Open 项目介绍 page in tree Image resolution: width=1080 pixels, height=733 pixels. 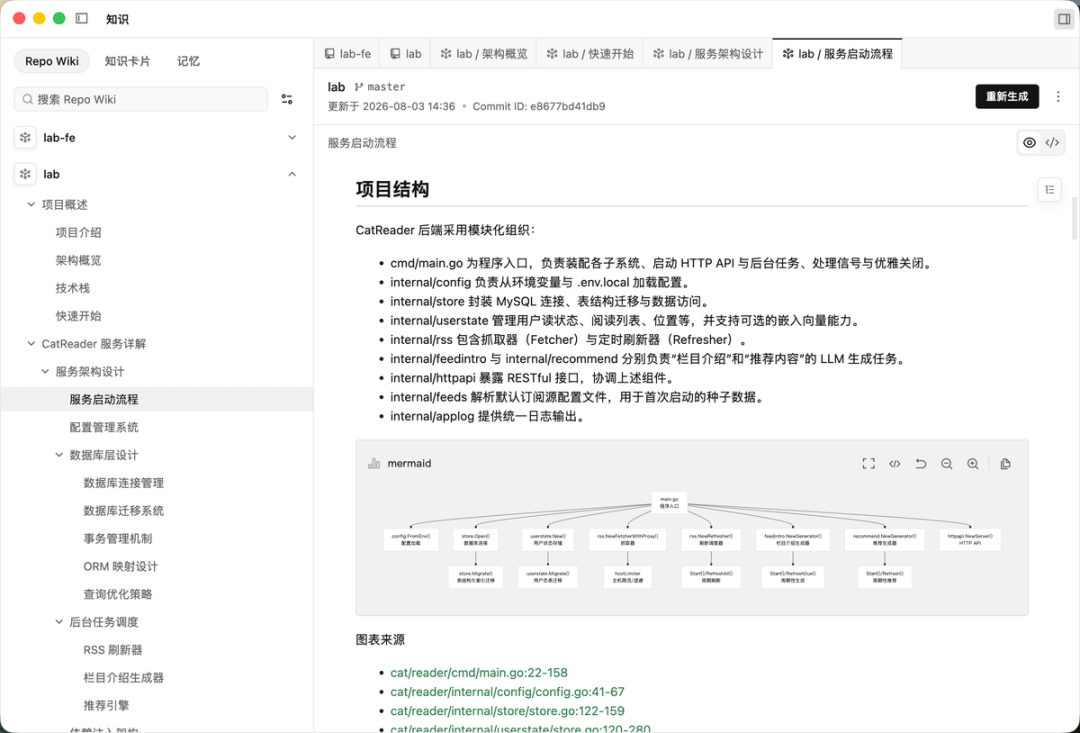point(79,232)
